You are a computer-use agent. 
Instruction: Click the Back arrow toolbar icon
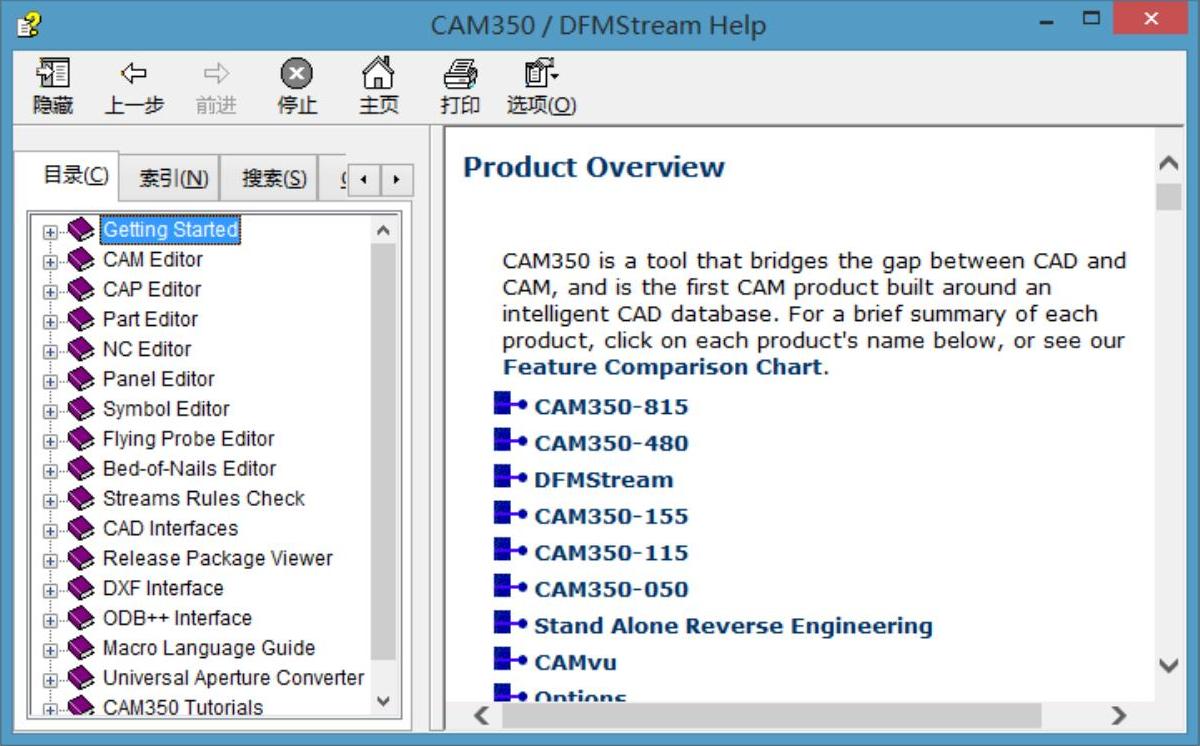(x=133, y=74)
